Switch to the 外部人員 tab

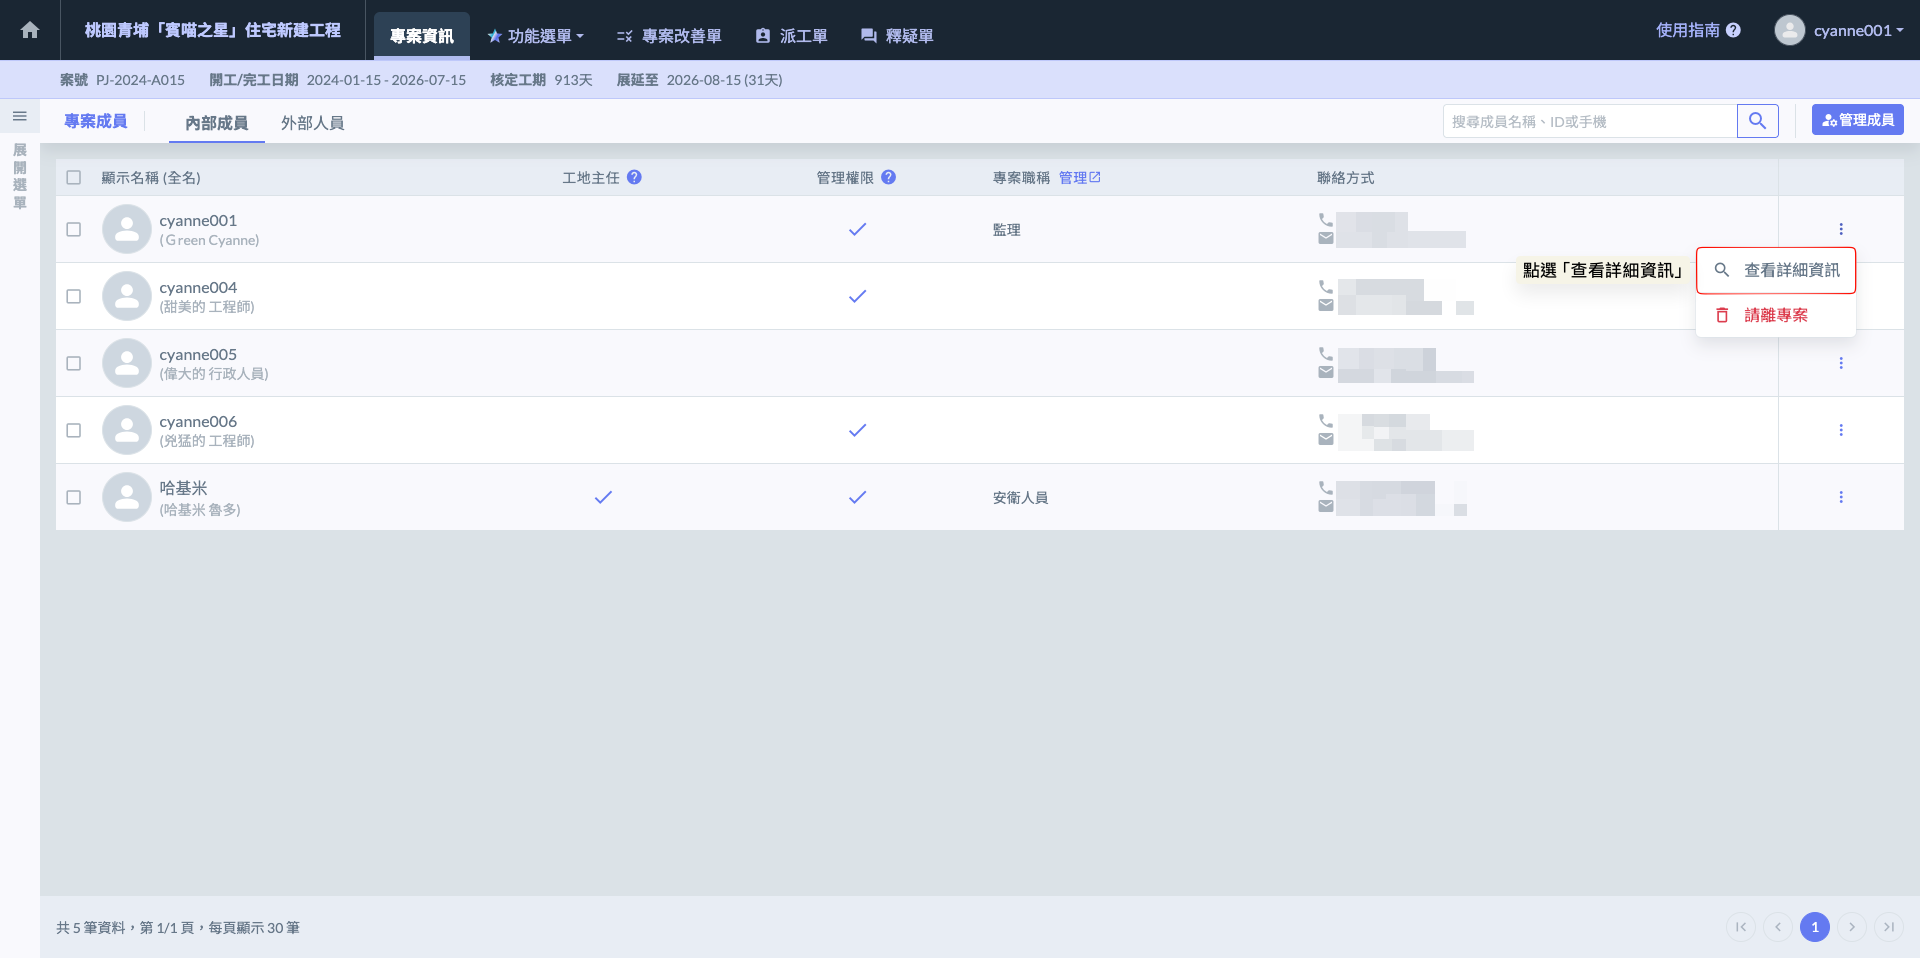[312, 122]
